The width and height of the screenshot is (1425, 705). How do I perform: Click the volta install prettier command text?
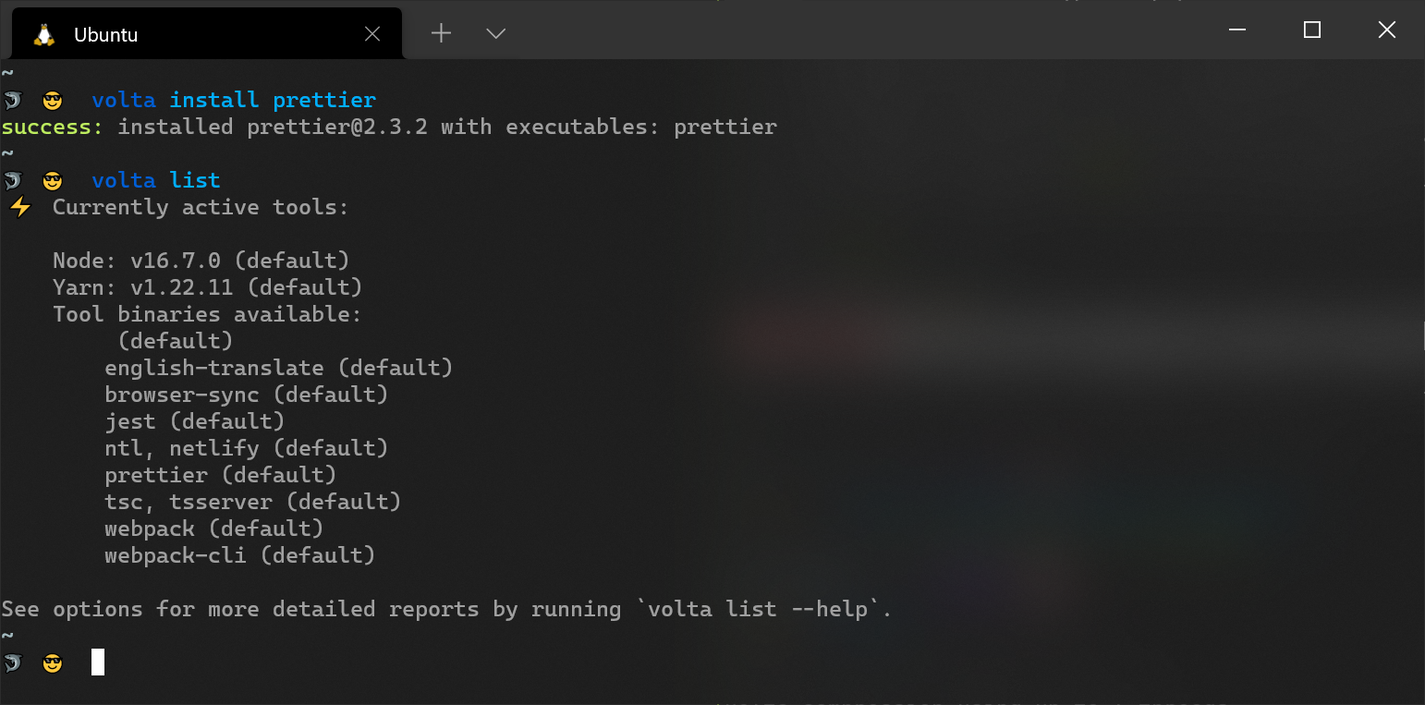[x=232, y=99]
